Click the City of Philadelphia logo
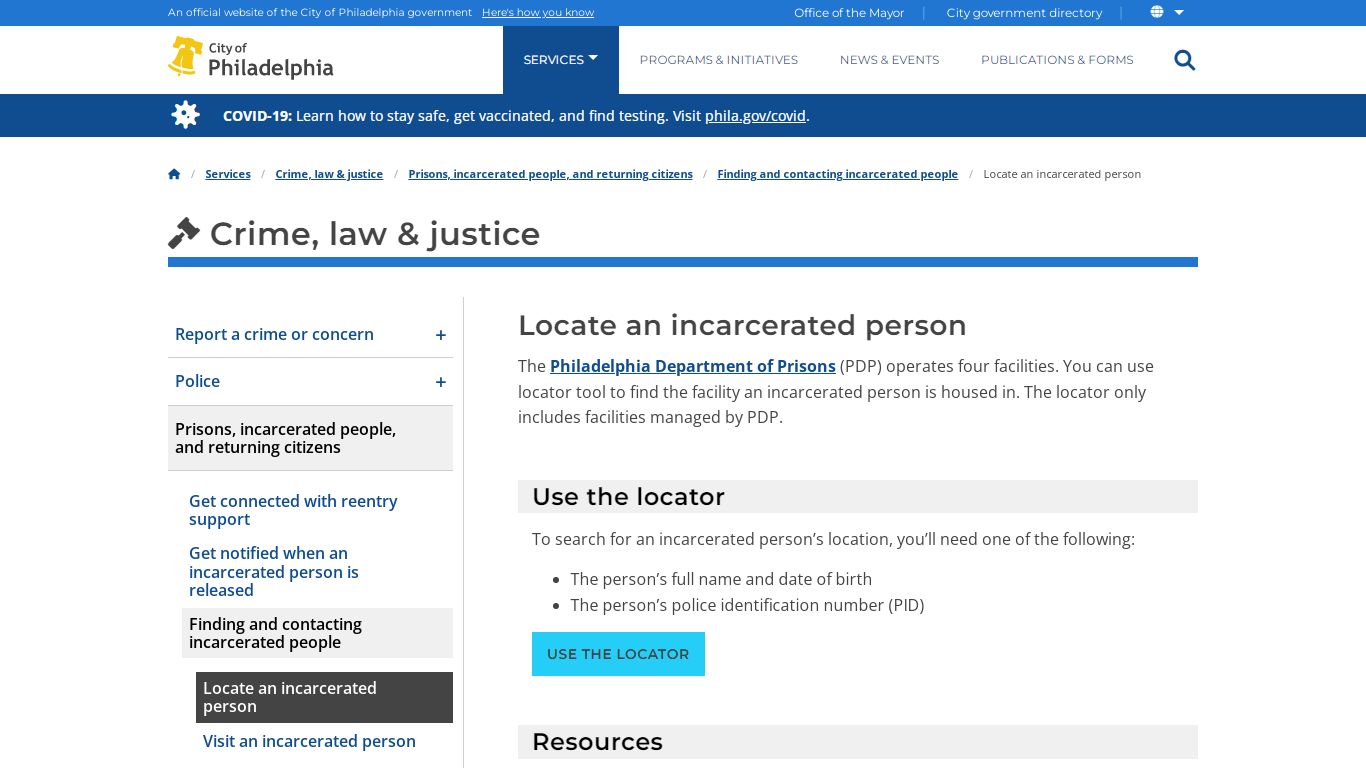 click(x=251, y=58)
